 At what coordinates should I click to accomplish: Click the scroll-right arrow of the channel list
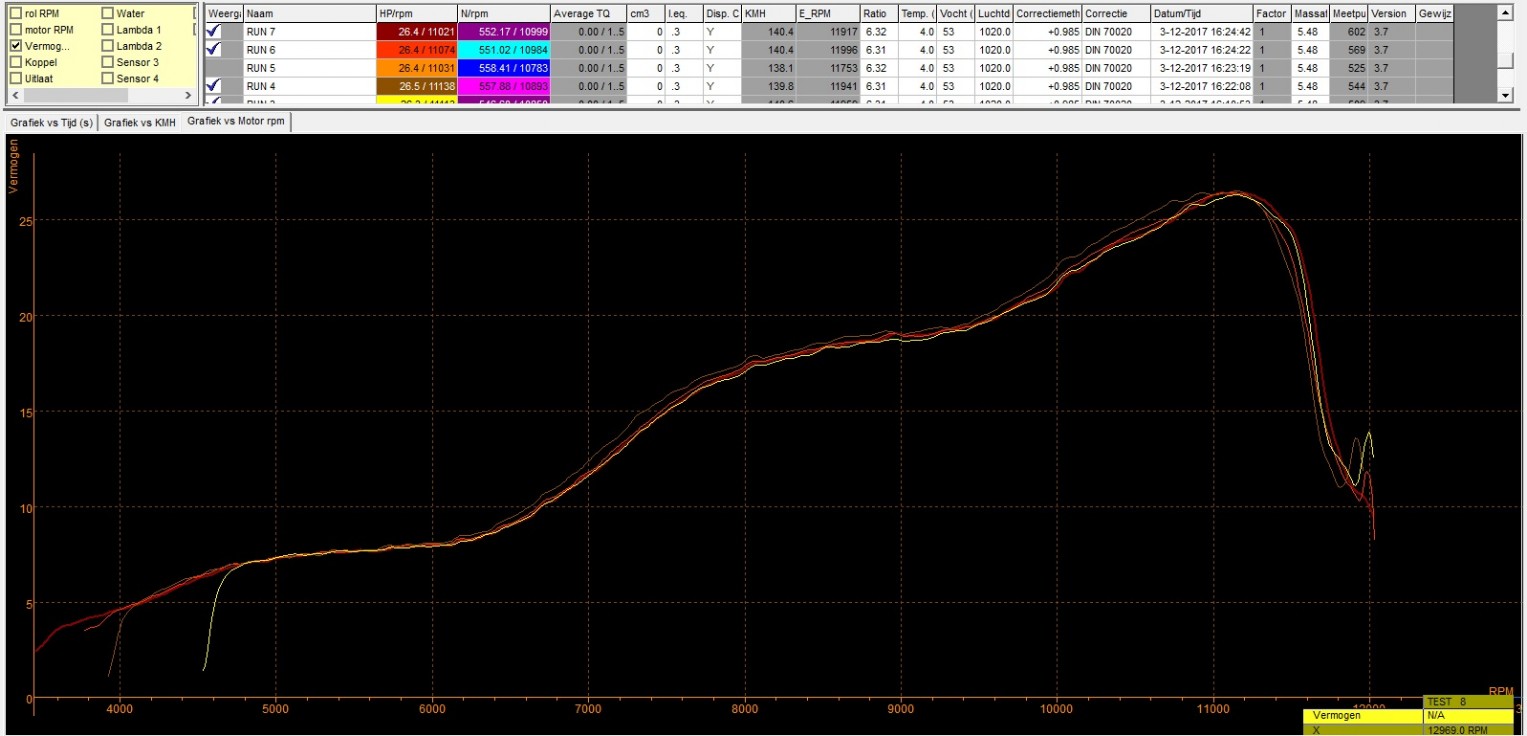coord(187,95)
